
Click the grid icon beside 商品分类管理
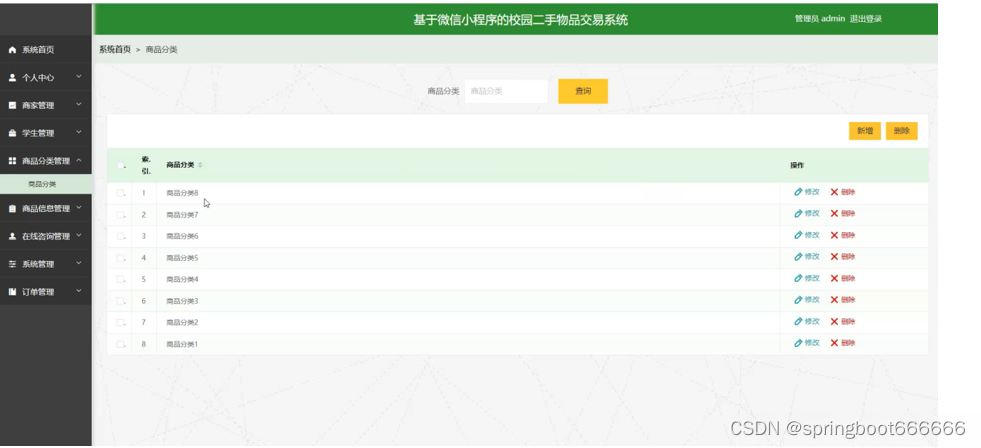[13, 161]
